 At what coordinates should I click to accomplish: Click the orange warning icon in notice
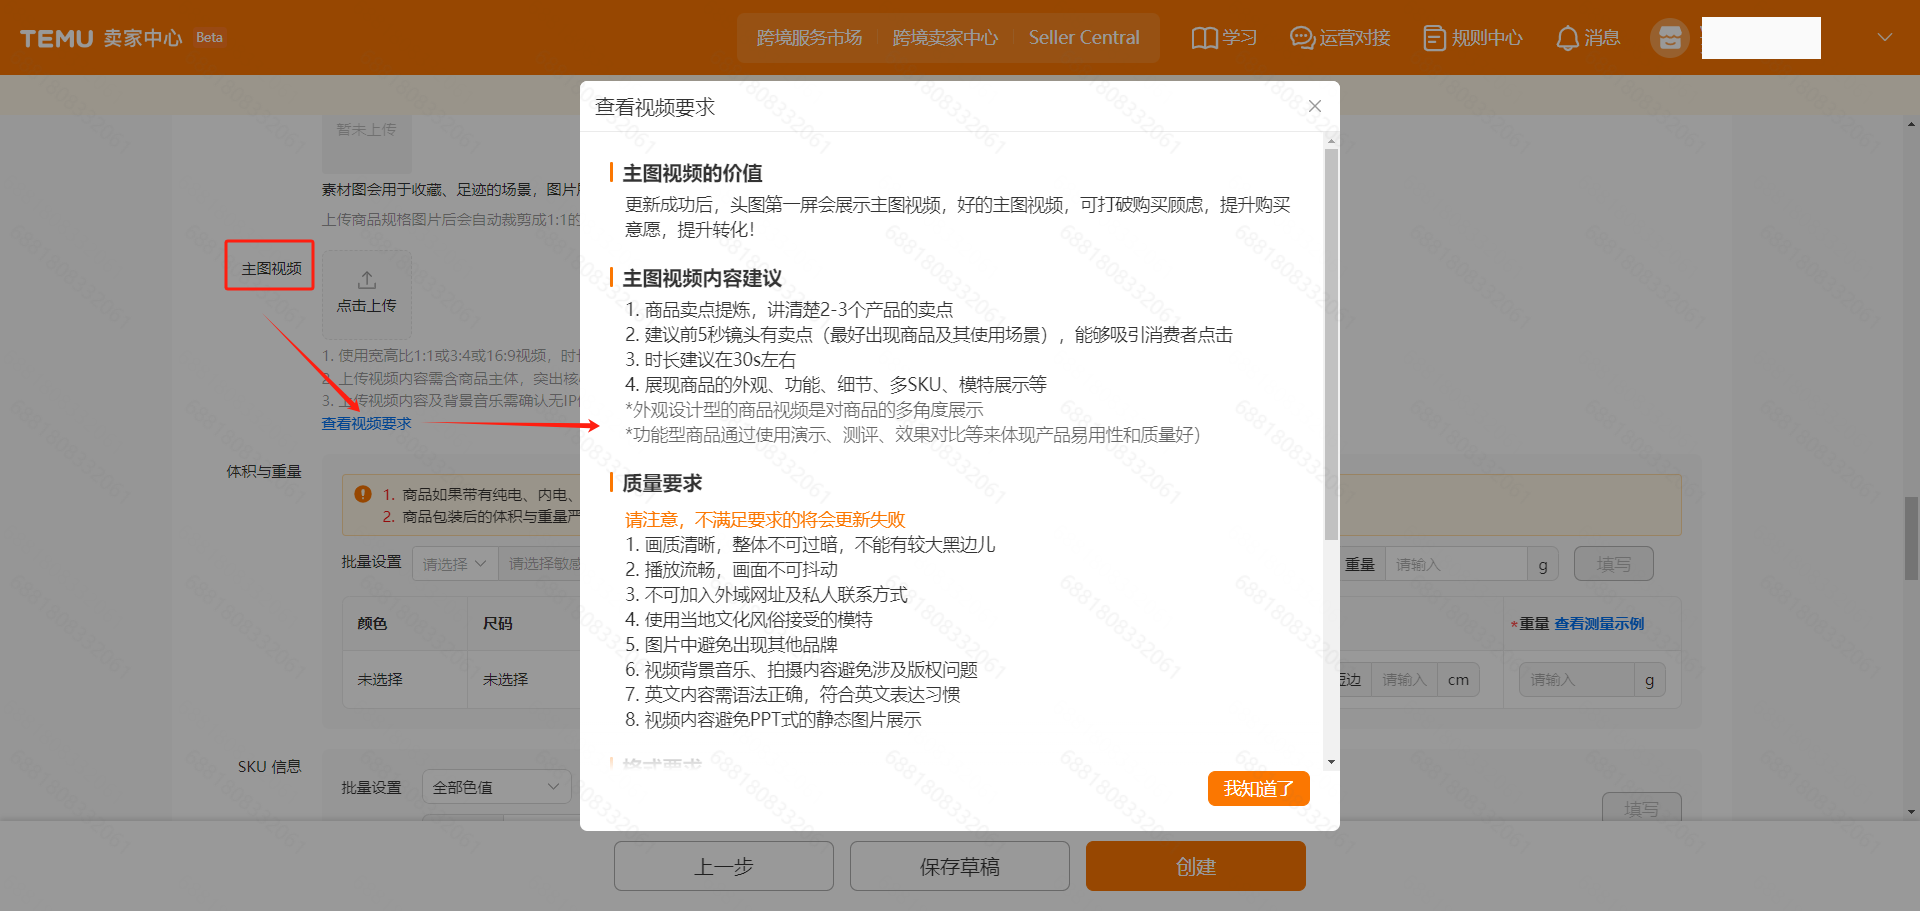tap(363, 494)
